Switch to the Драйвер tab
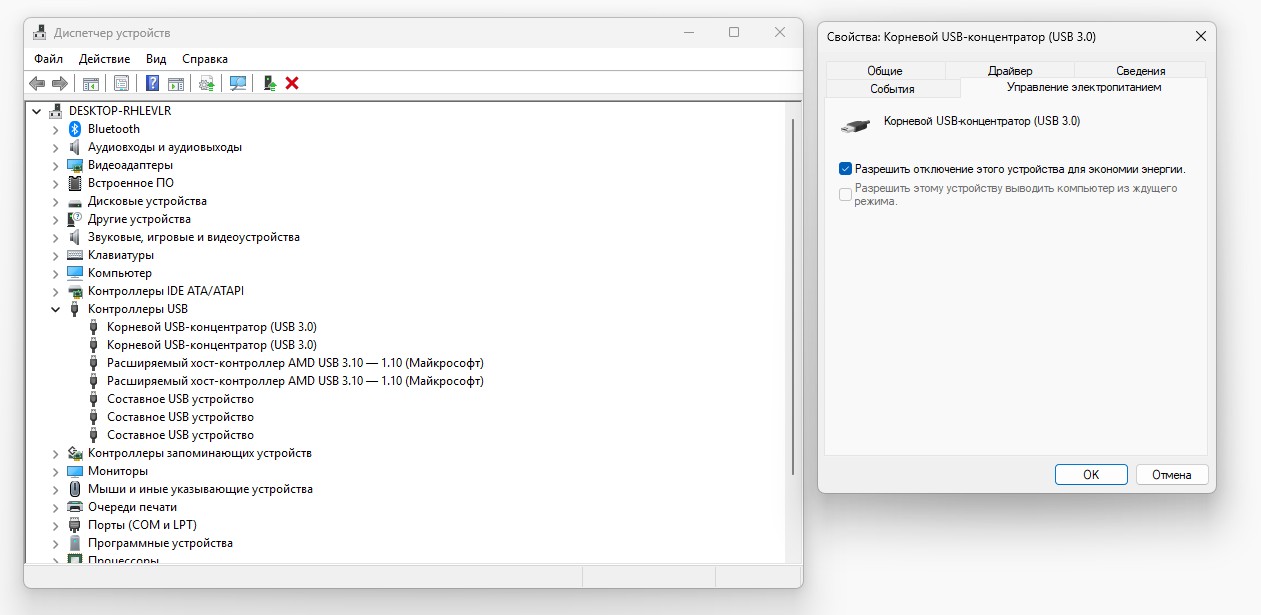The height and width of the screenshot is (615, 1261). coord(1009,71)
